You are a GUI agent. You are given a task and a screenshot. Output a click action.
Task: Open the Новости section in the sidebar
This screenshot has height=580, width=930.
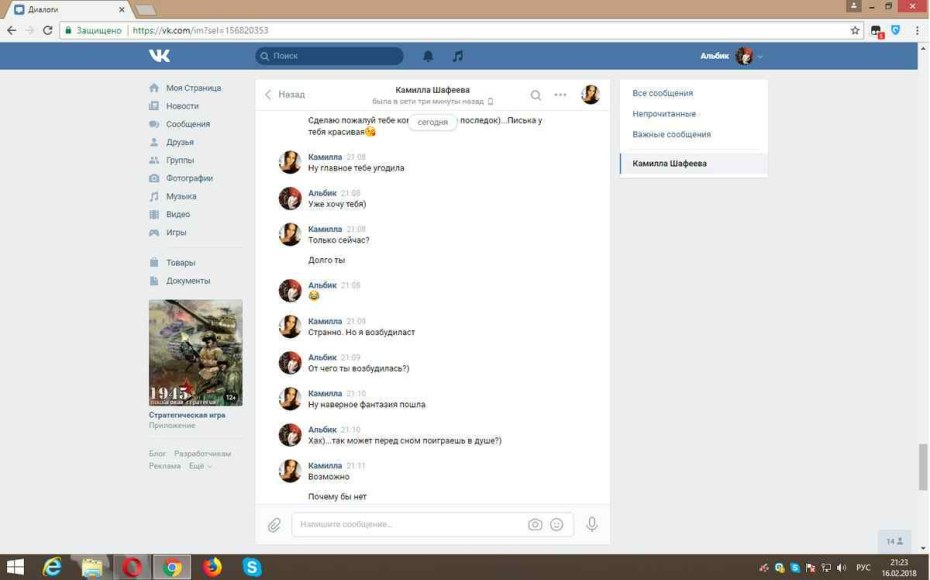coord(182,105)
